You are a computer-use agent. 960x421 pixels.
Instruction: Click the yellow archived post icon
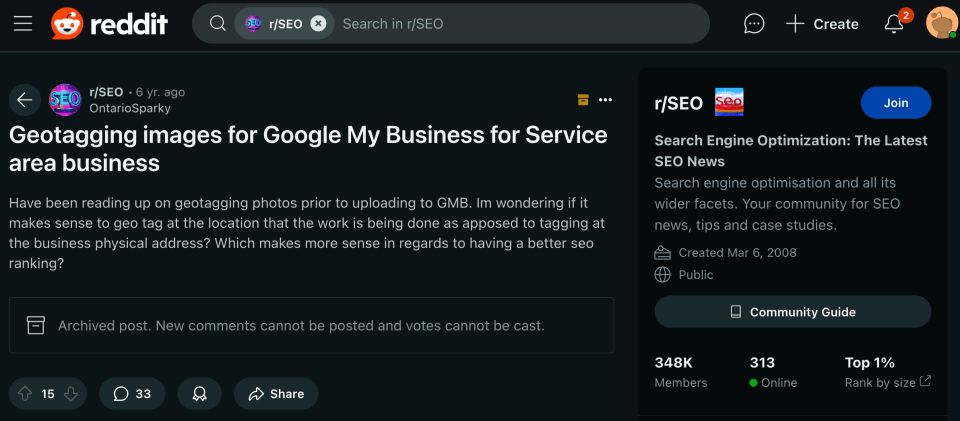click(583, 100)
